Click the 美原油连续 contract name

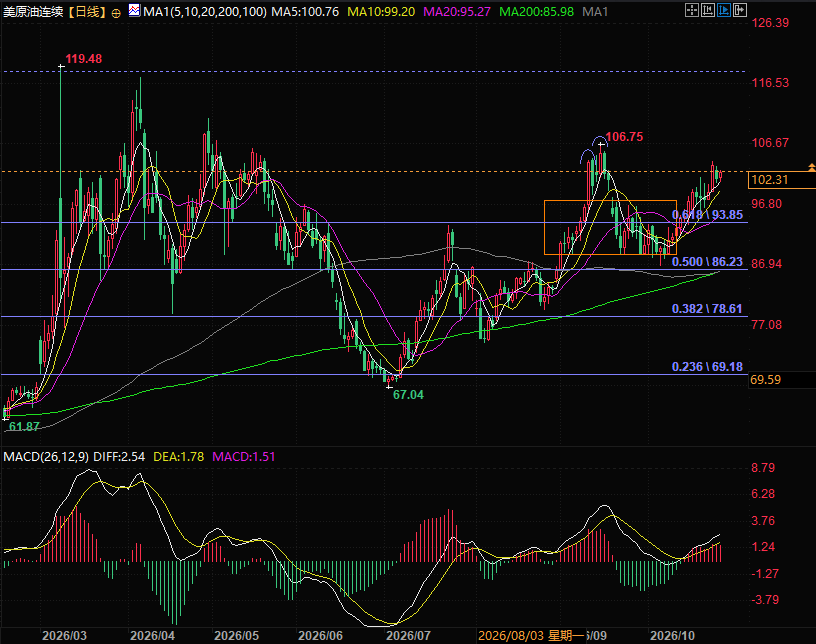coord(33,11)
